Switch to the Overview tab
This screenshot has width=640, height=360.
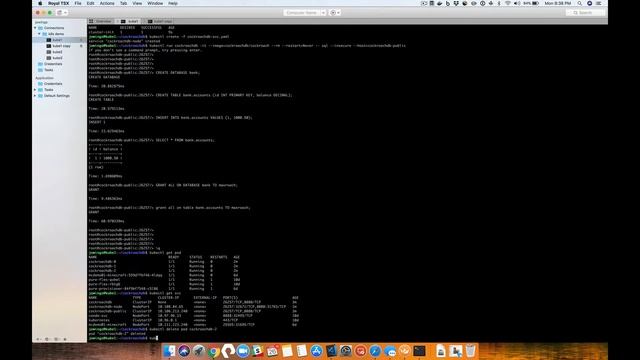[x=101, y=21]
